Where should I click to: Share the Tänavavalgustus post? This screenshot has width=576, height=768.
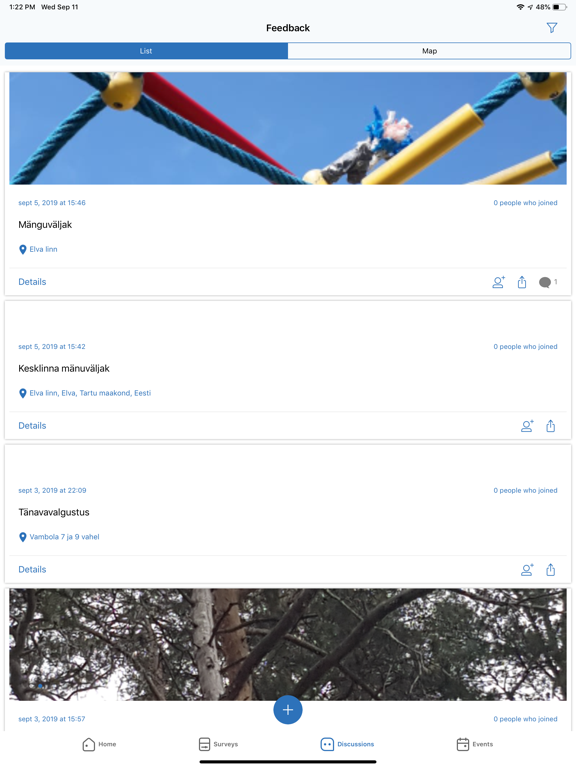click(551, 570)
